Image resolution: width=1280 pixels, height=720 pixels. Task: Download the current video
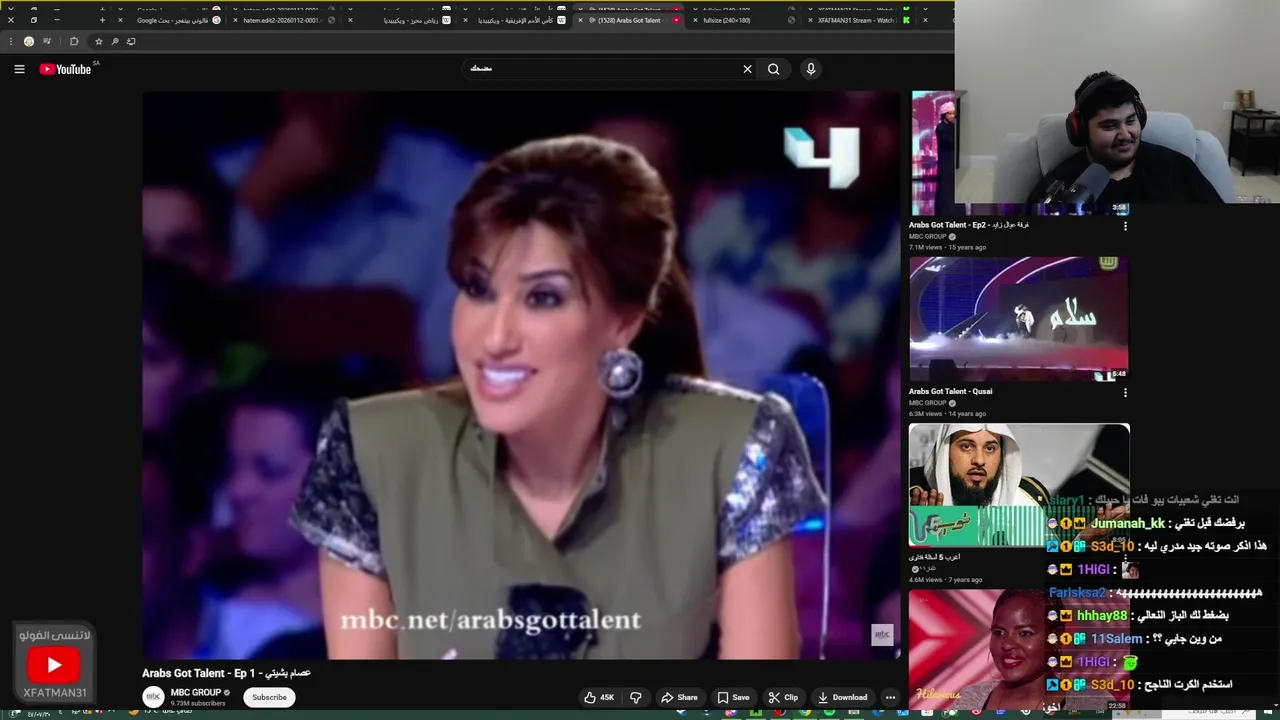pos(842,697)
